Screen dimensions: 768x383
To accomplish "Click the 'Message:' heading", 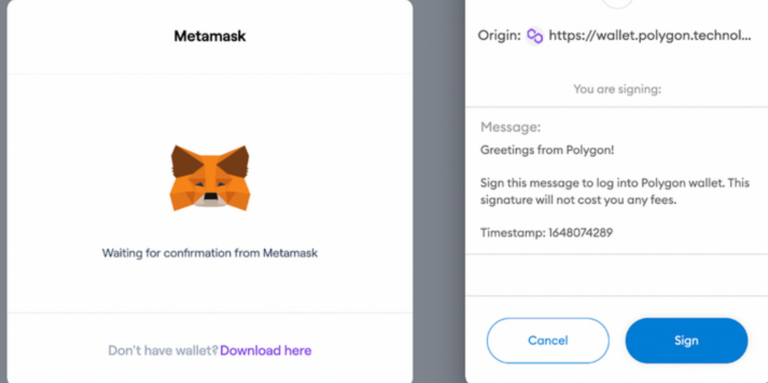I will point(510,127).
